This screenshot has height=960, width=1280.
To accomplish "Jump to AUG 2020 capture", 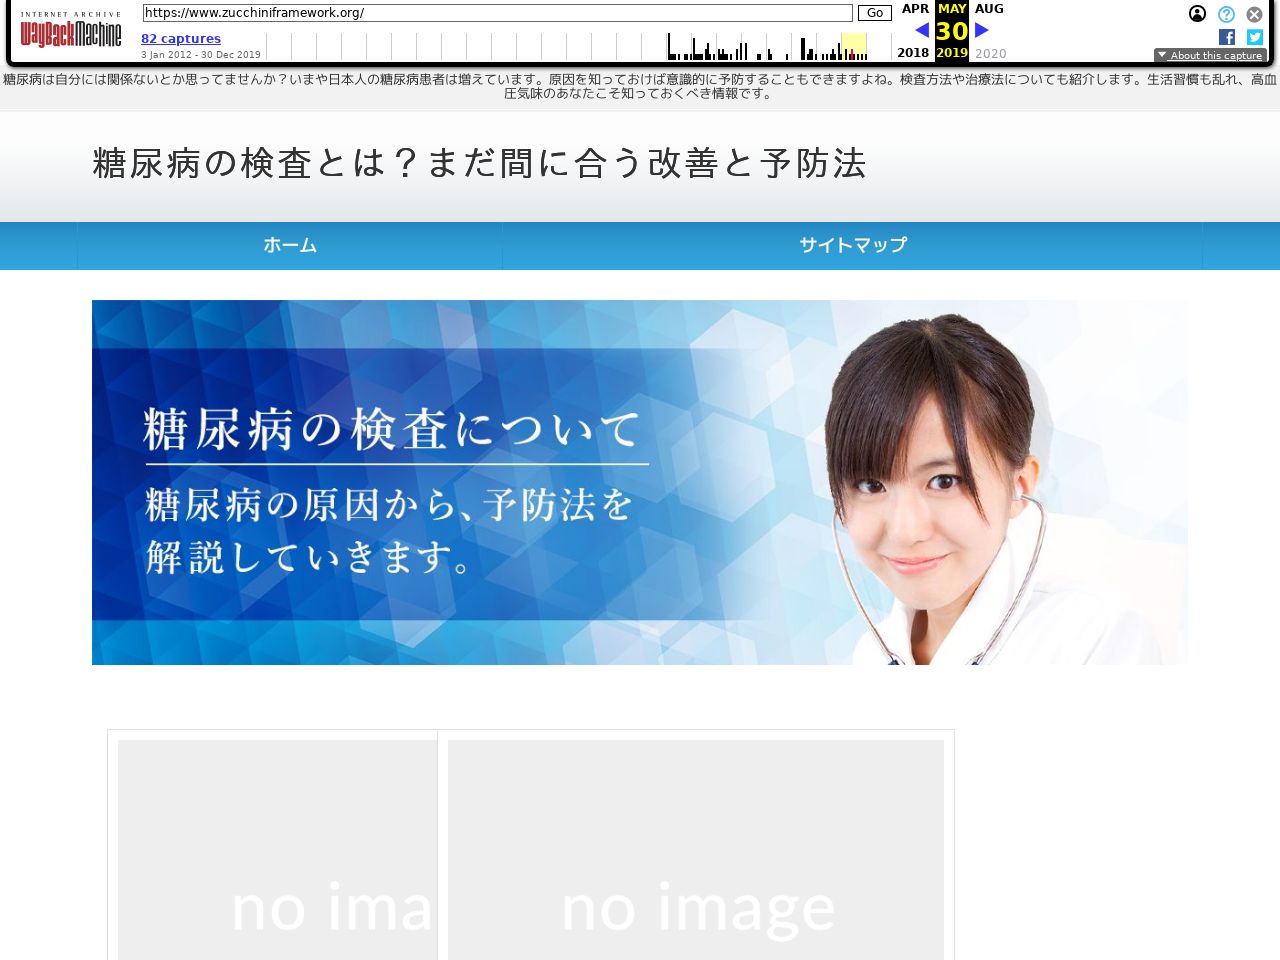I will pos(989,9).
